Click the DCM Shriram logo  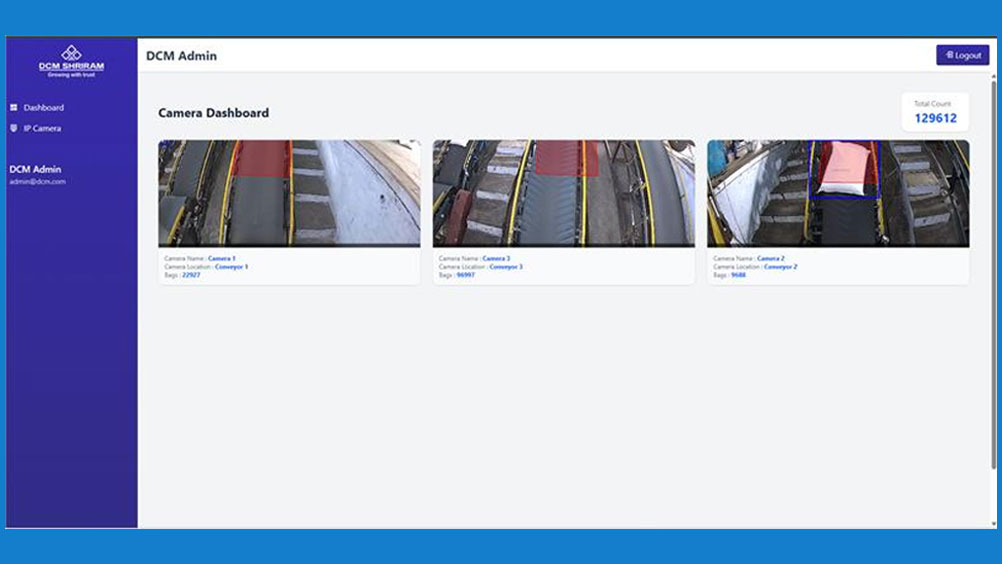click(71, 59)
